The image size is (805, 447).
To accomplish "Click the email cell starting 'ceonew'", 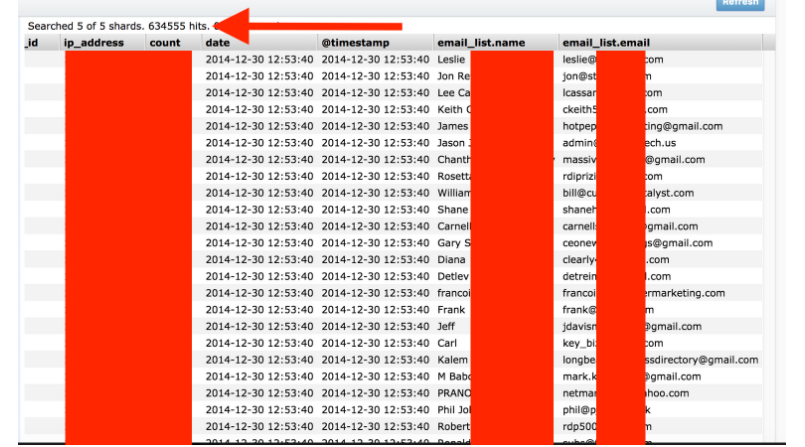I will [x=637, y=243].
